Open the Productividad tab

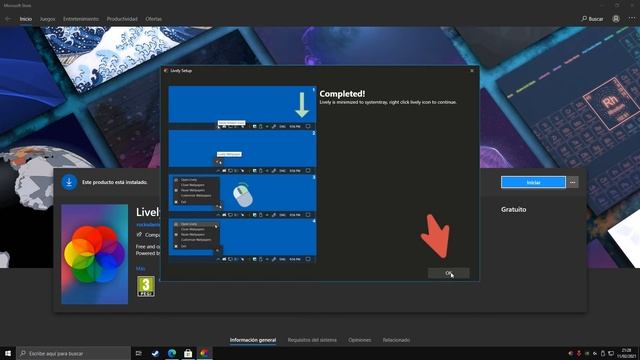pyautogui.click(x=122, y=19)
